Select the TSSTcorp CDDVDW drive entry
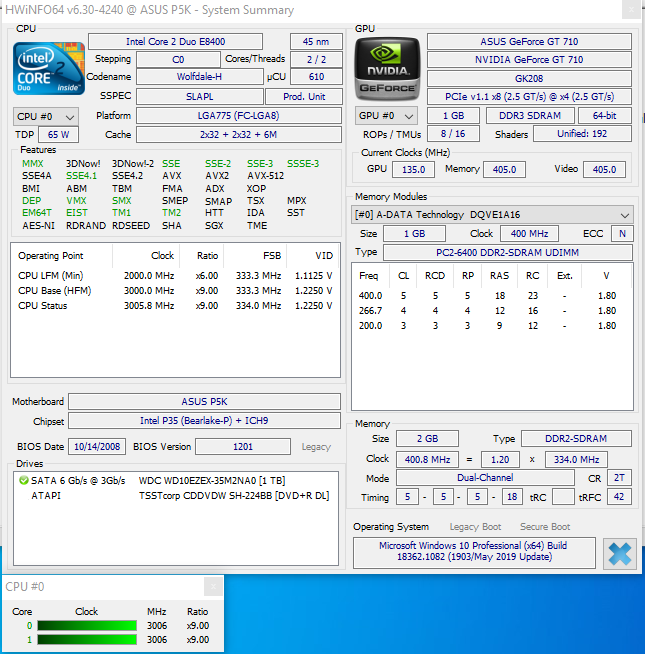The image size is (645, 654). click(233, 495)
